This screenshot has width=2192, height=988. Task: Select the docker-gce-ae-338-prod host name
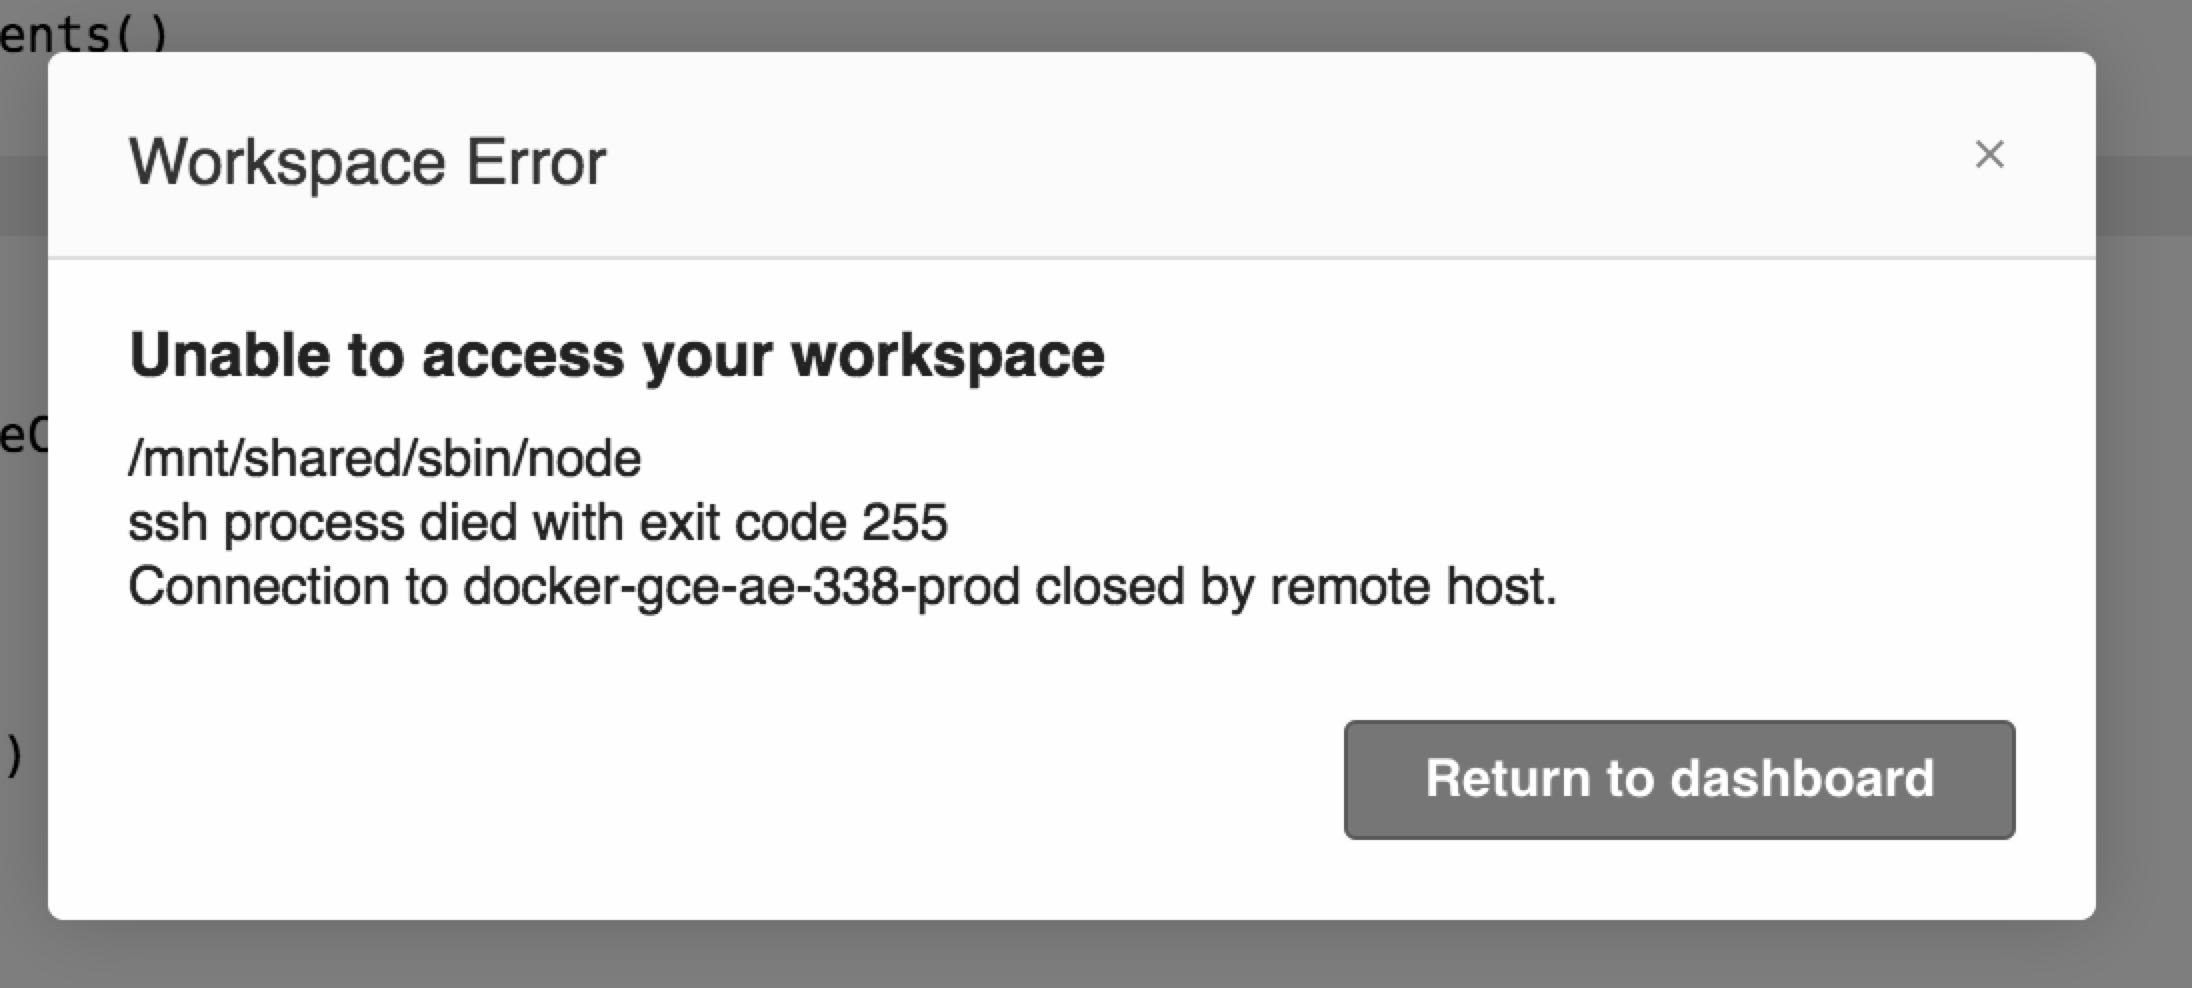(741, 587)
